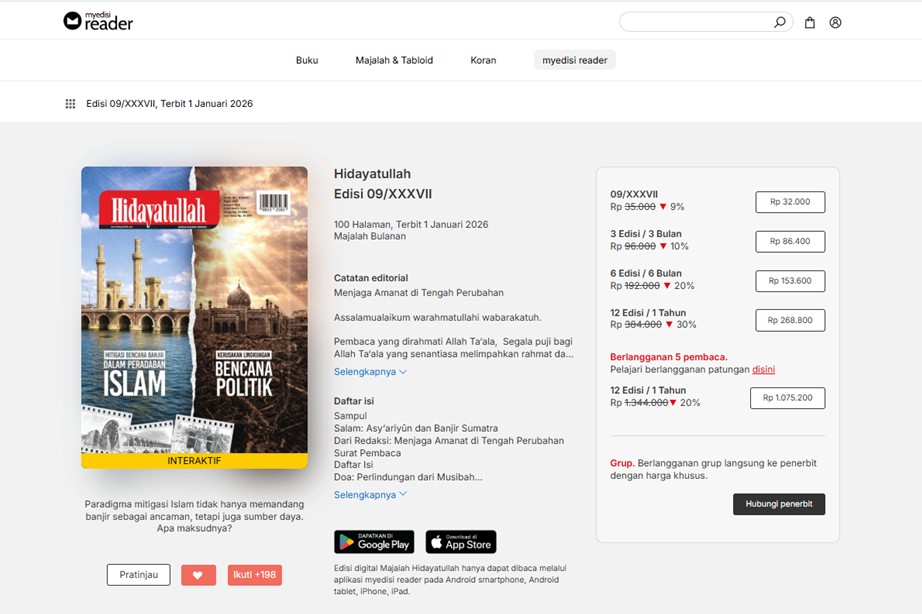Open the disini subscription link

coord(763,369)
